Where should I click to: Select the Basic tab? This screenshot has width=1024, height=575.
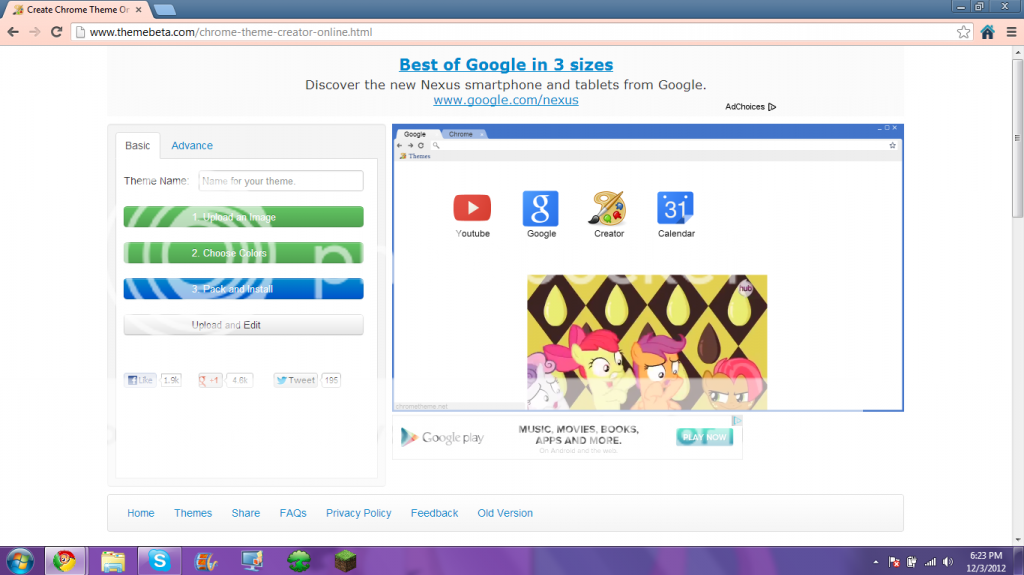point(137,146)
